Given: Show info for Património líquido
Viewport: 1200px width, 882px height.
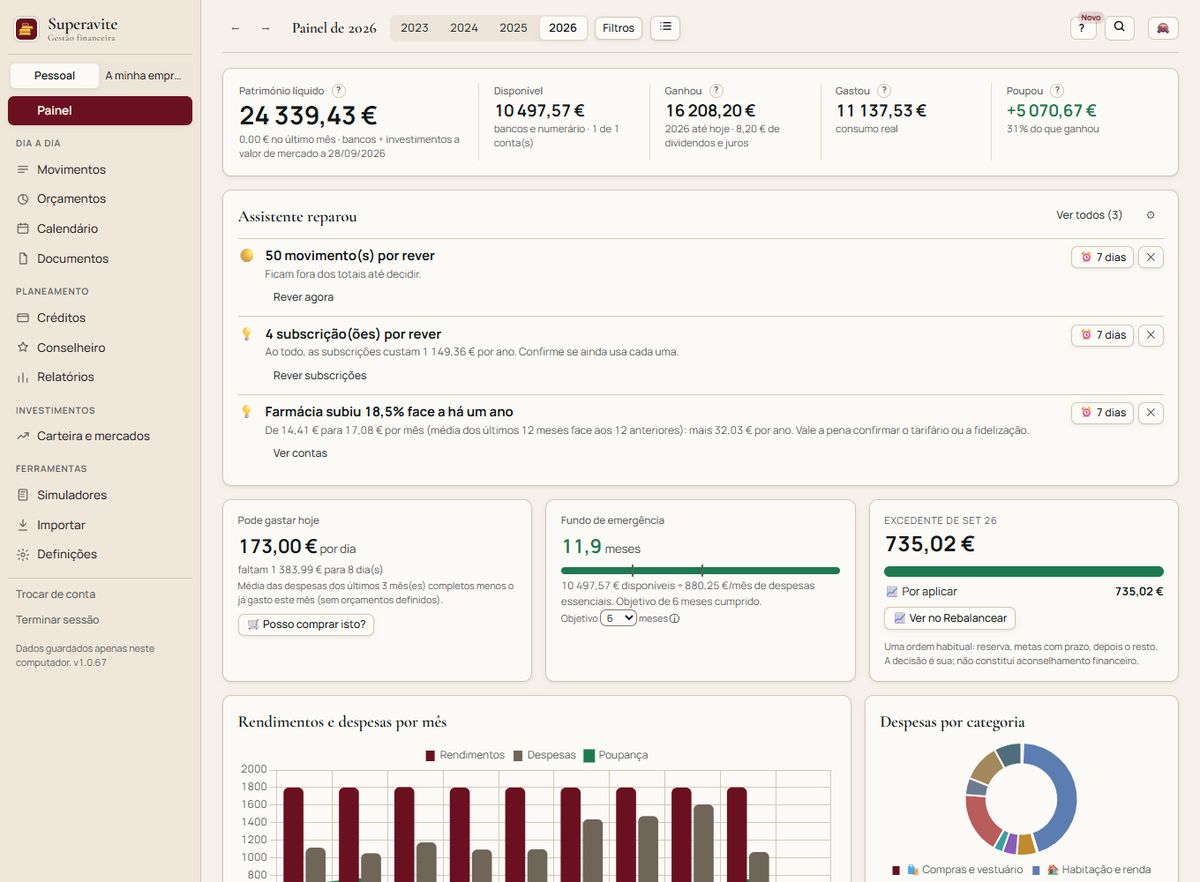Looking at the screenshot, I should pos(339,90).
